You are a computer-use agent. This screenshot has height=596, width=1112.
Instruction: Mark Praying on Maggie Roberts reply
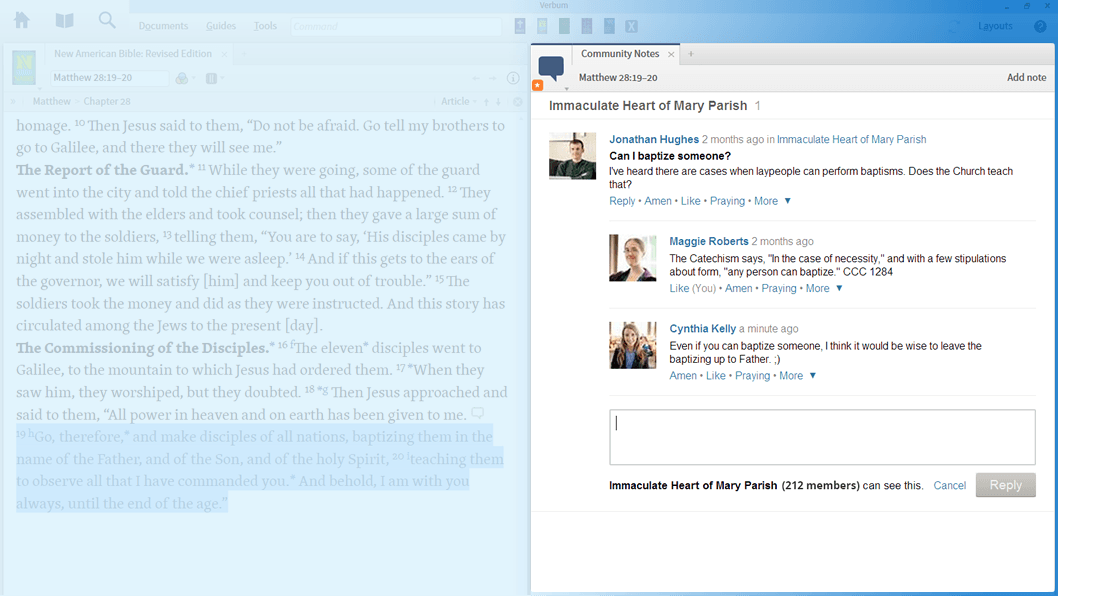click(779, 289)
